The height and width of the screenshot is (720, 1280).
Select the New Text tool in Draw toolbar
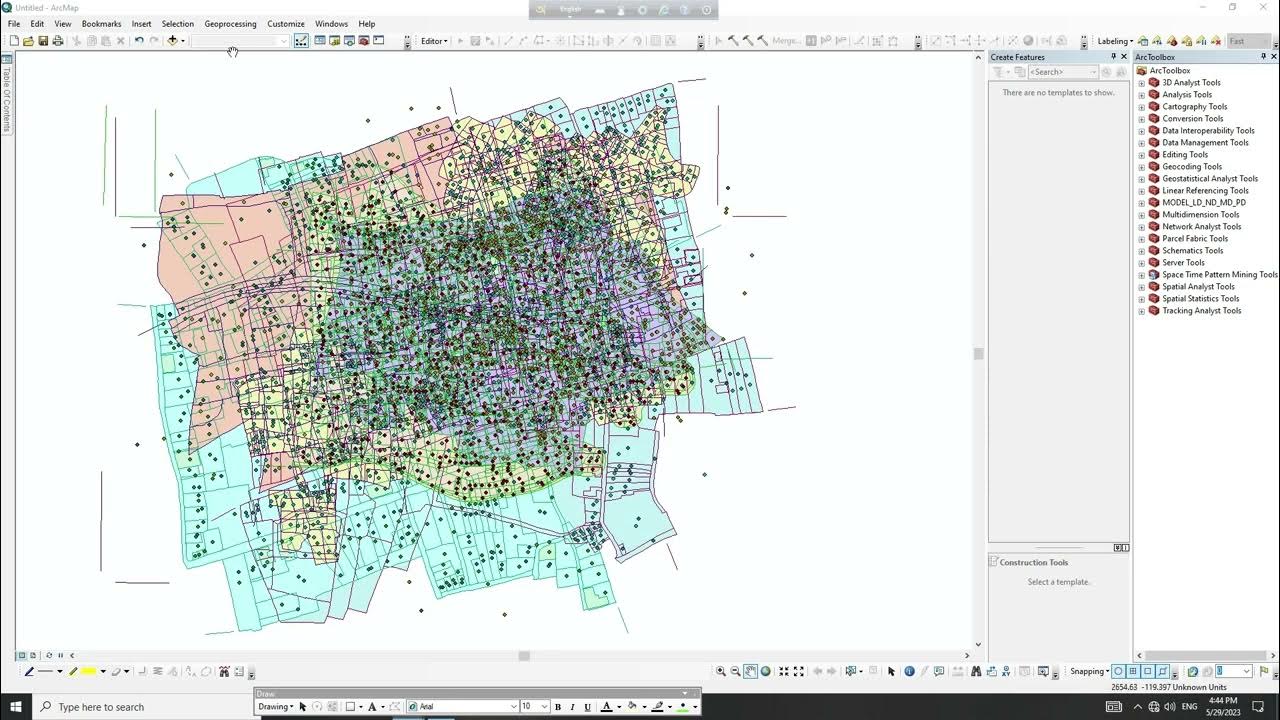[x=371, y=707]
